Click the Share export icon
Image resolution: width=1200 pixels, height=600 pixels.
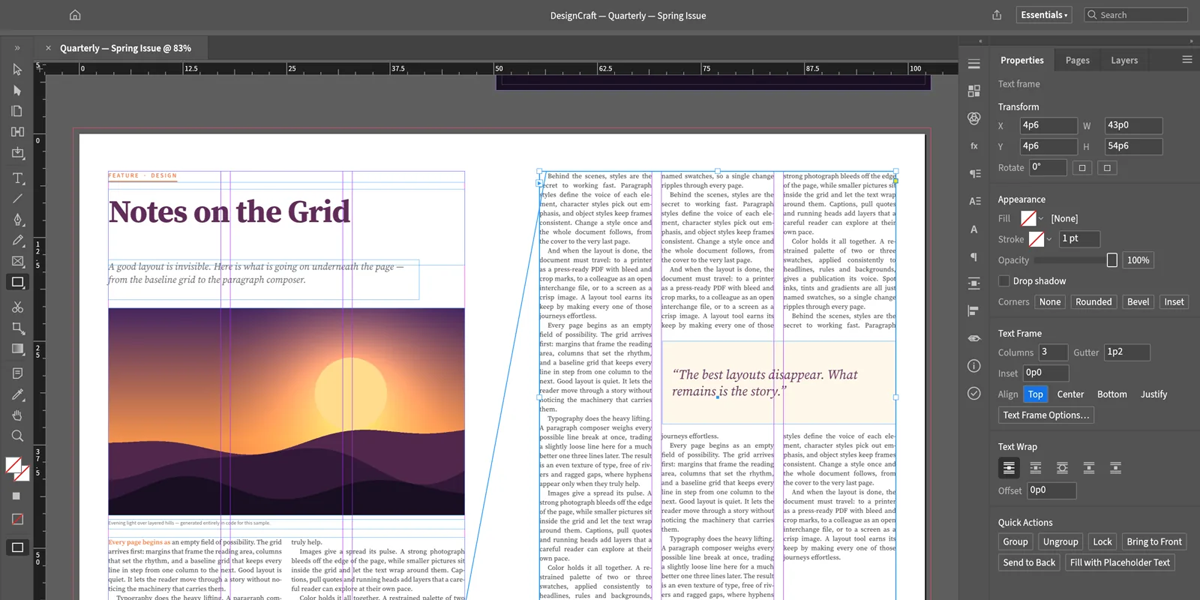coord(997,15)
